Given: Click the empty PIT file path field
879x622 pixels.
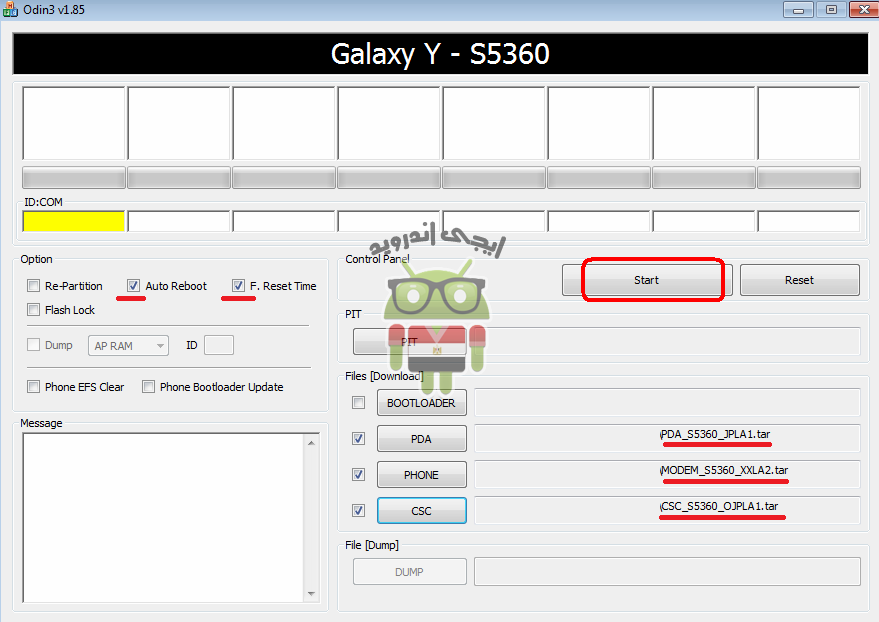Looking at the screenshot, I should (x=667, y=341).
